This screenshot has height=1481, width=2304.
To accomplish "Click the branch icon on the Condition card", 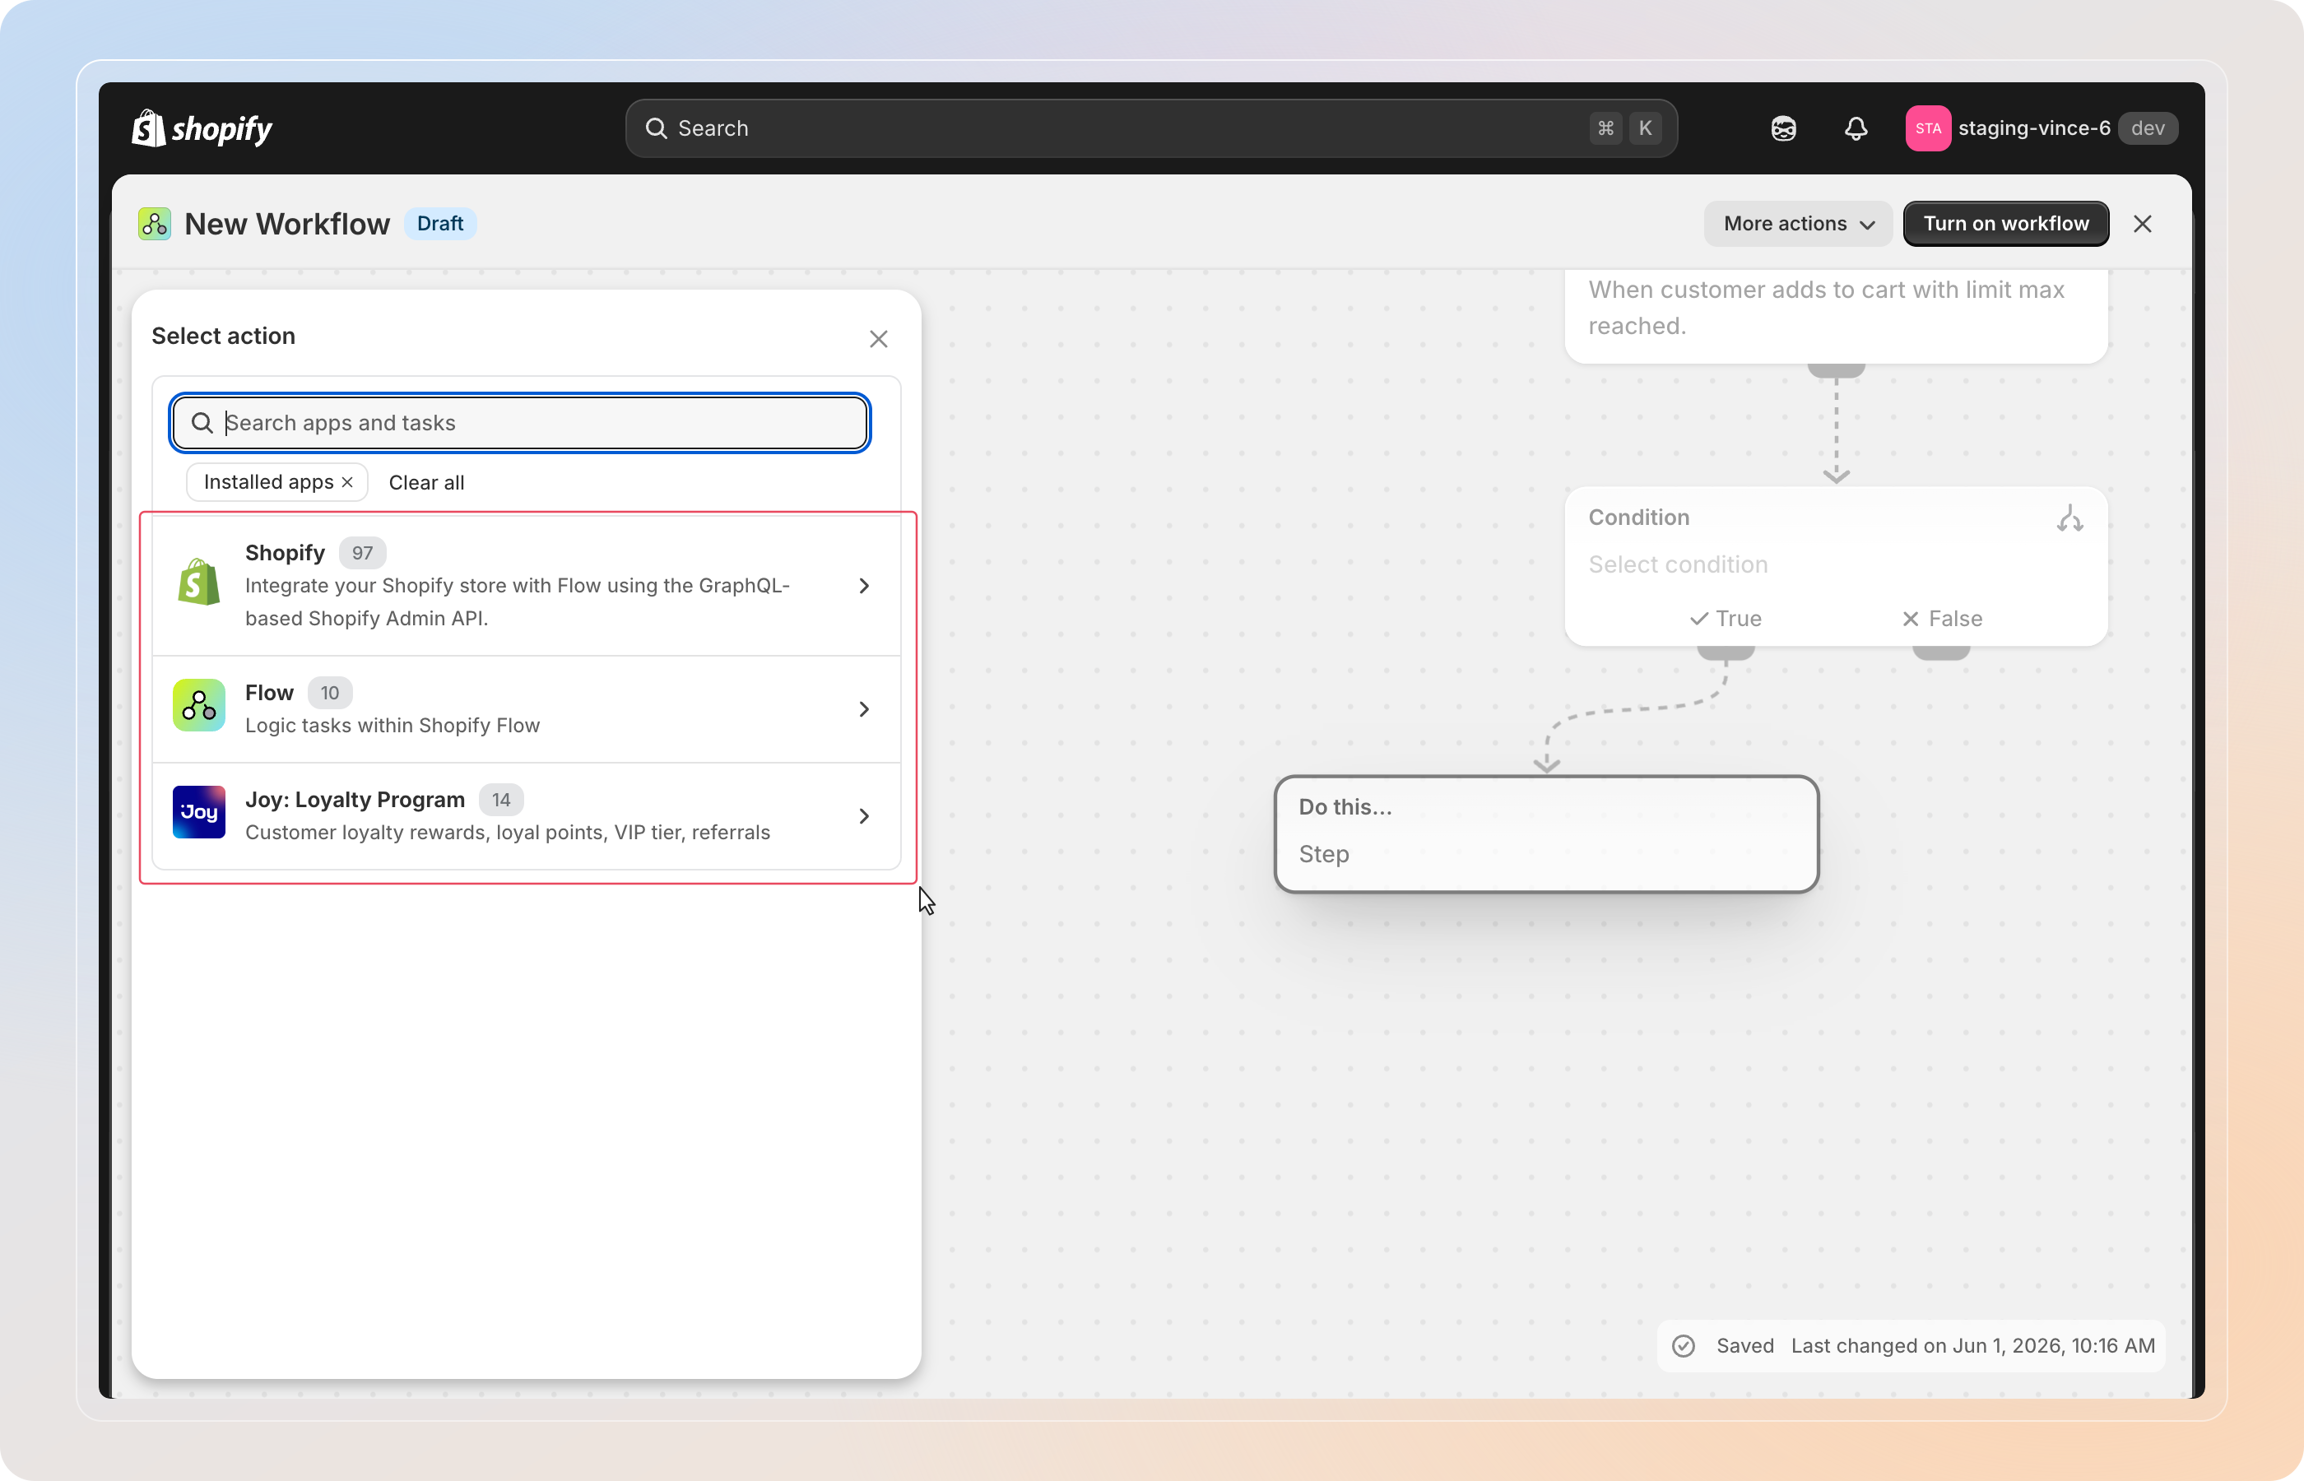I will click(2069, 518).
